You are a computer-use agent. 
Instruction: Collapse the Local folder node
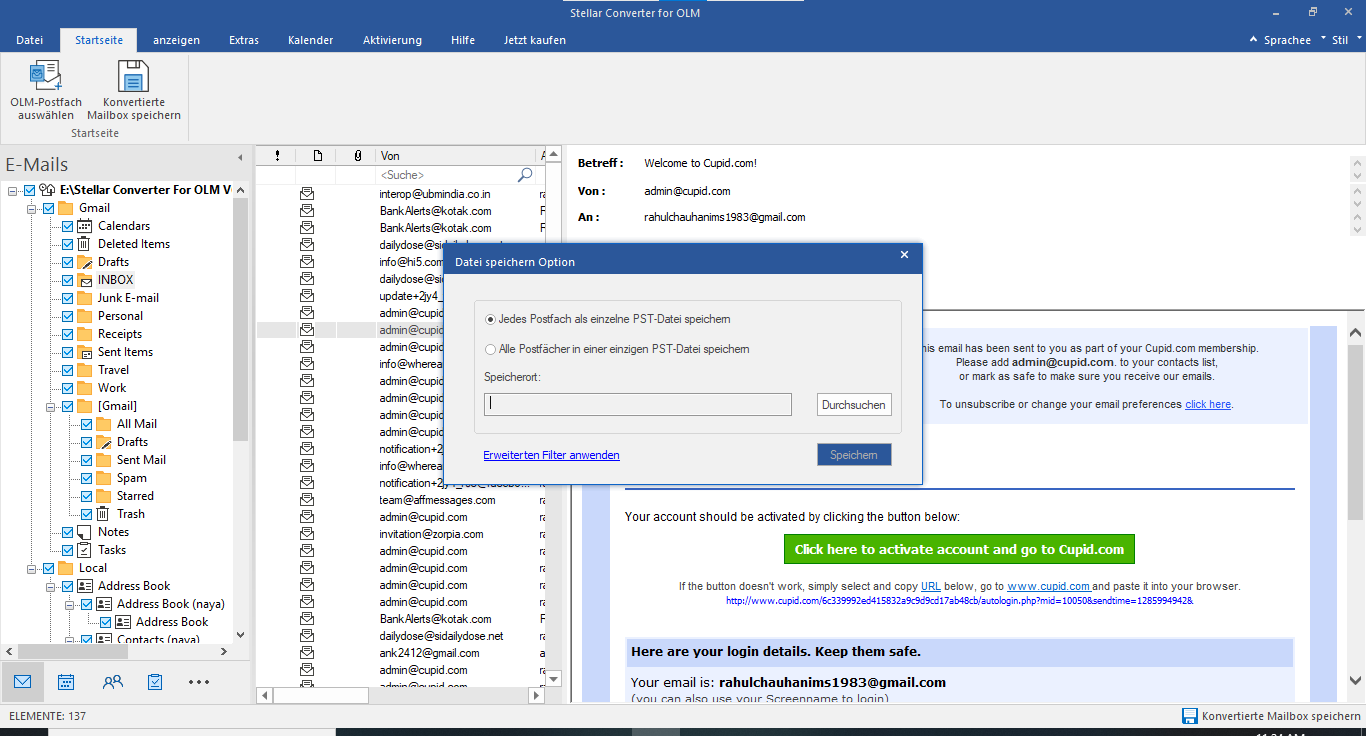point(32,568)
